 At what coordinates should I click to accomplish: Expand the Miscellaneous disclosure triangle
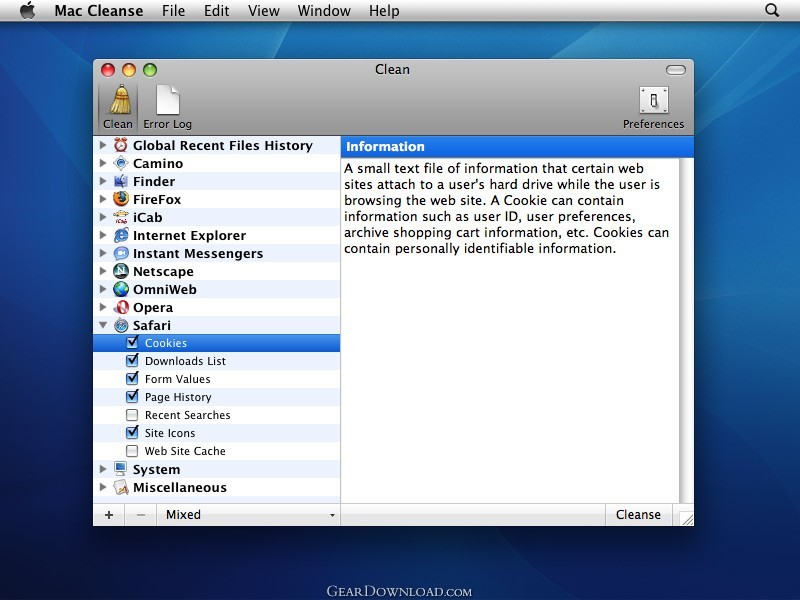(x=103, y=487)
